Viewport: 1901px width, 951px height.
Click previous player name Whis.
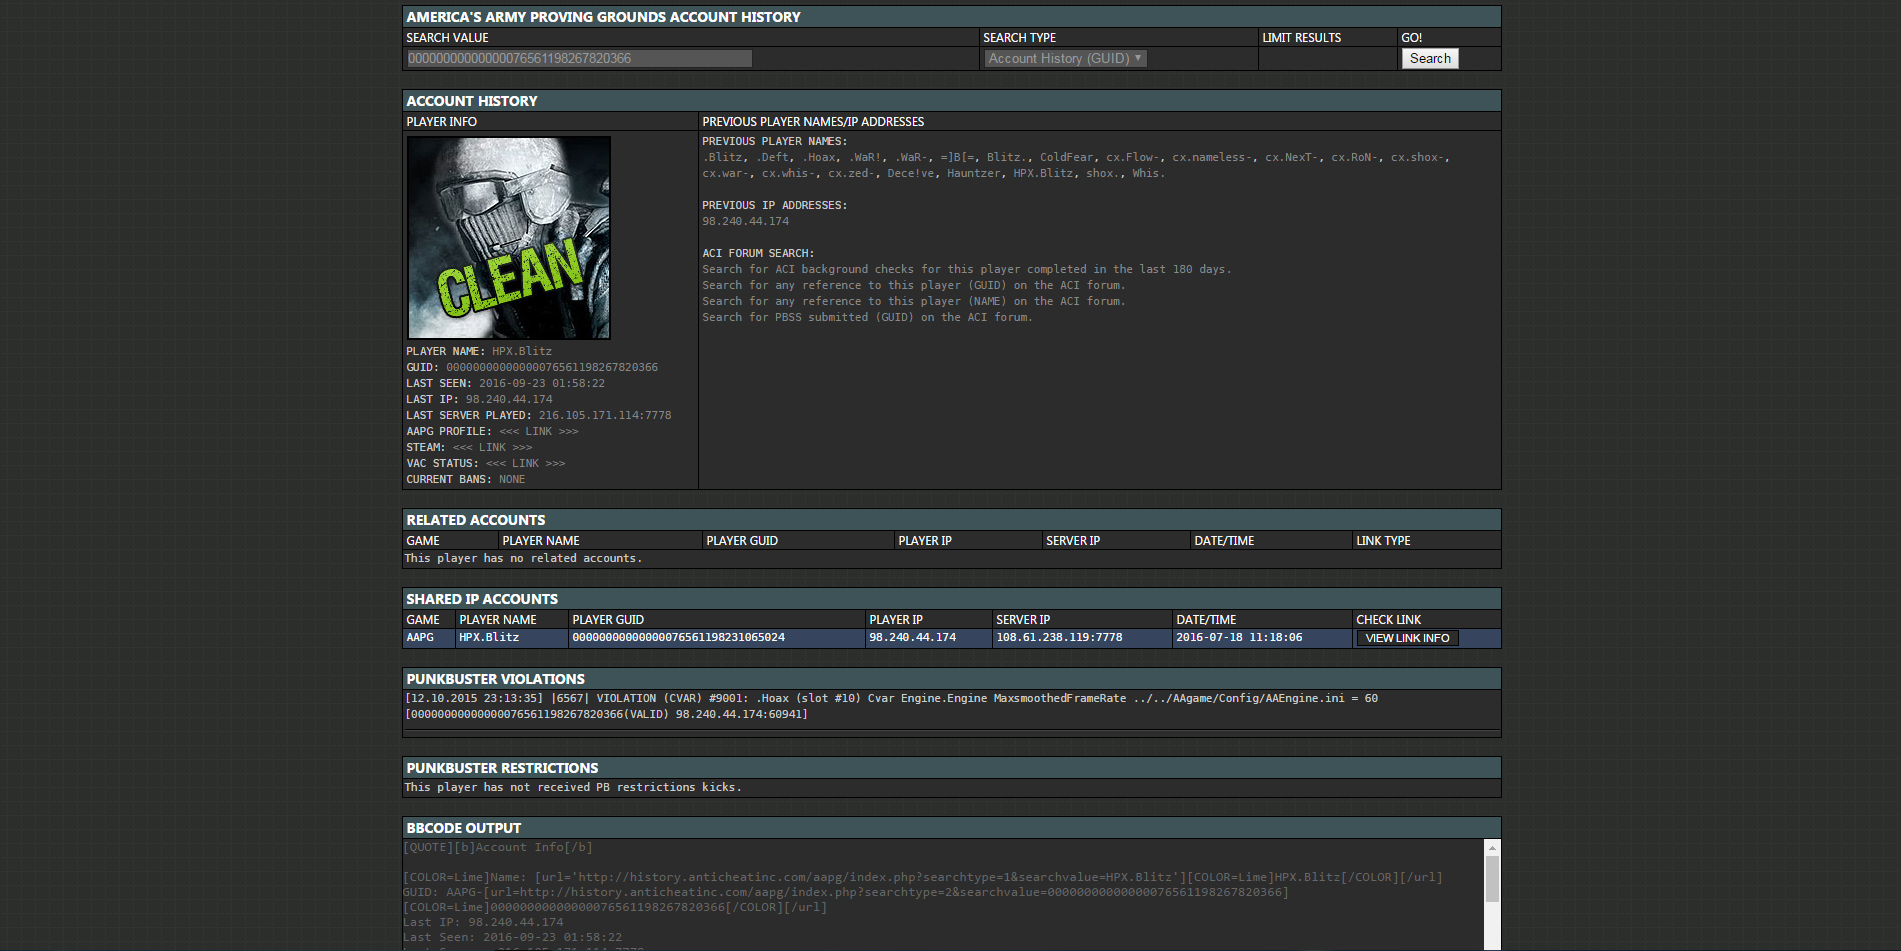click(1148, 173)
